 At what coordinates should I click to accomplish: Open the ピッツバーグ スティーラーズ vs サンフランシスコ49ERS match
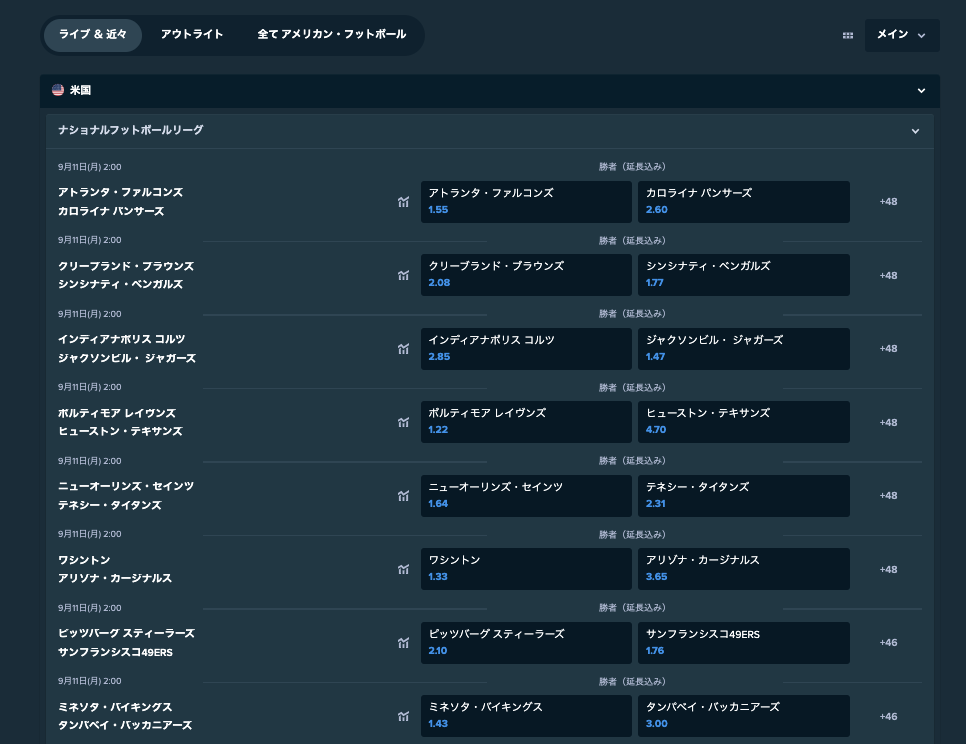click(126, 643)
